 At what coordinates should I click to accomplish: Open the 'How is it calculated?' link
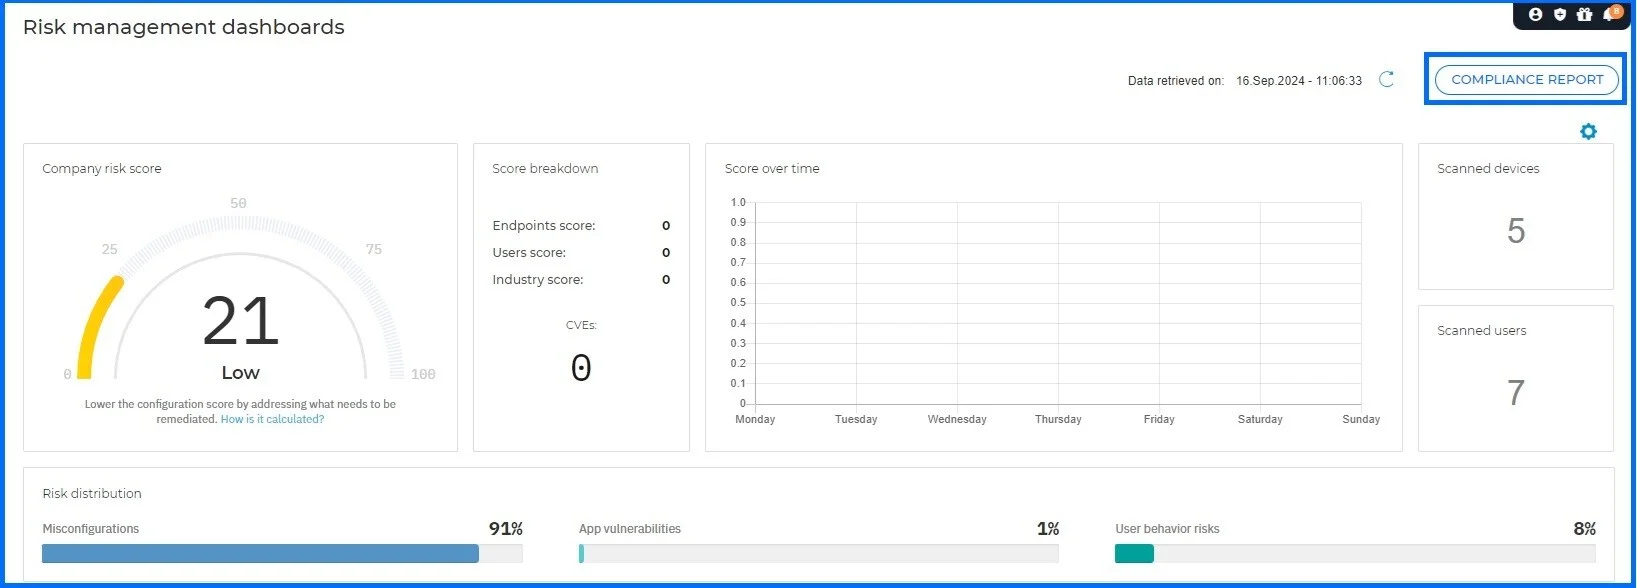click(x=272, y=420)
